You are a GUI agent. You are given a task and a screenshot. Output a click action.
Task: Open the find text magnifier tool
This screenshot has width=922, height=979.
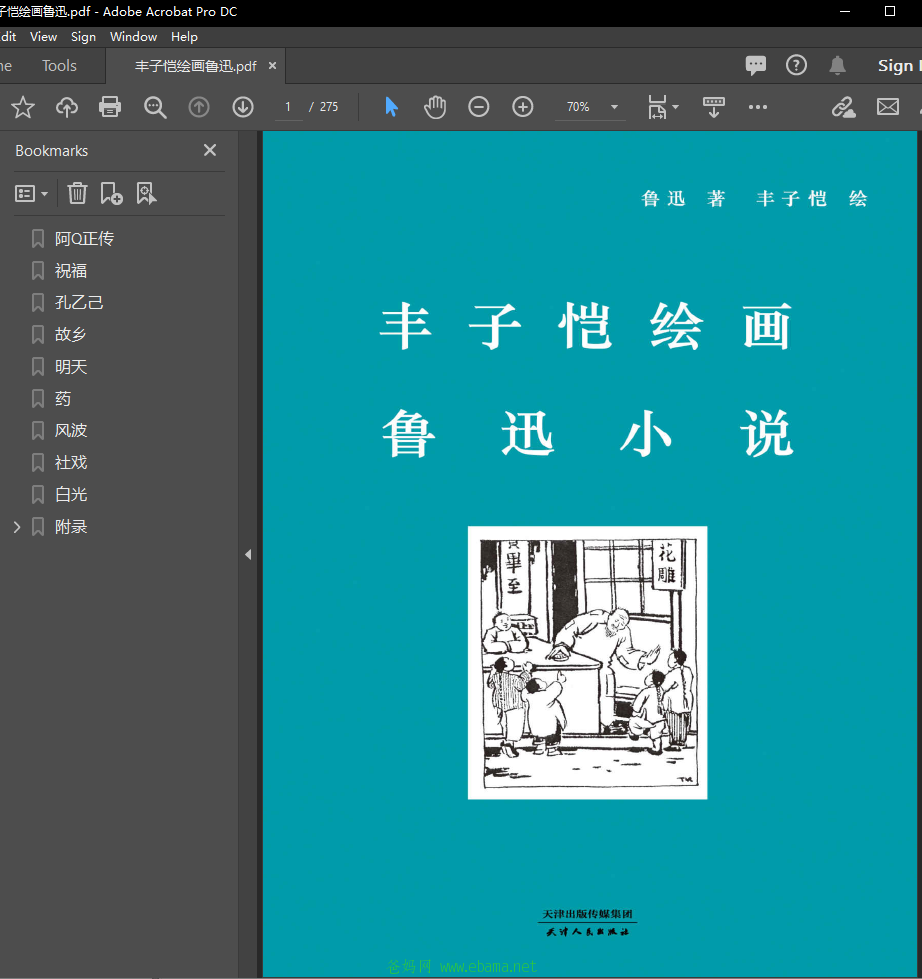(155, 107)
